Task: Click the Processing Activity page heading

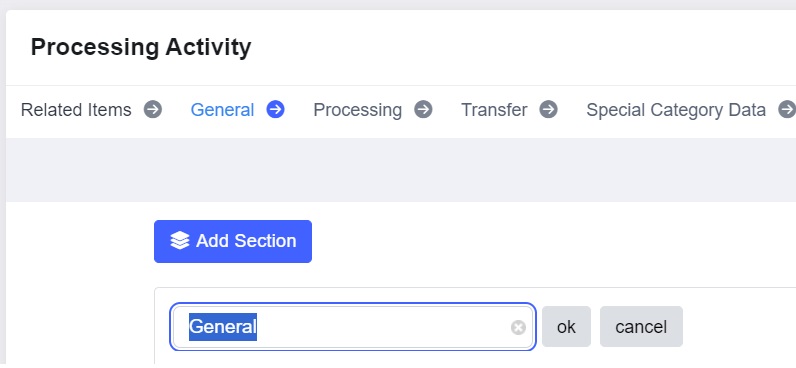Action: (x=141, y=47)
